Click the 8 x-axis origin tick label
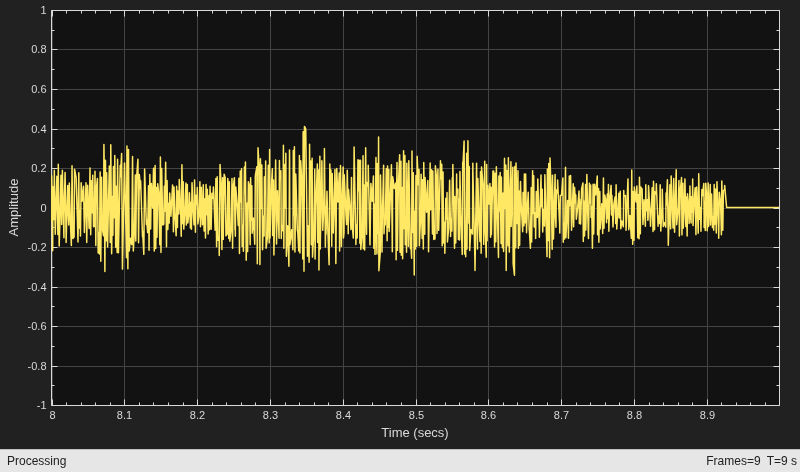 [52, 415]
